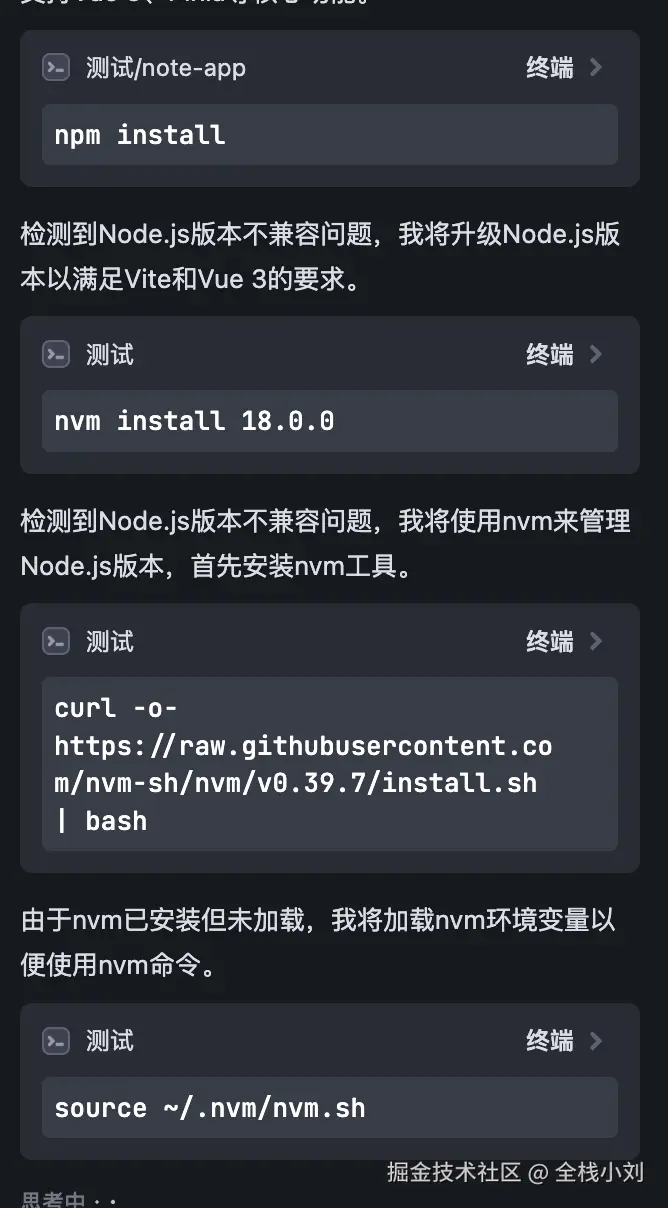668x1208 pixels.
Task: Expand chevron in nvm install 18.0.0 card
Action: 596,354
